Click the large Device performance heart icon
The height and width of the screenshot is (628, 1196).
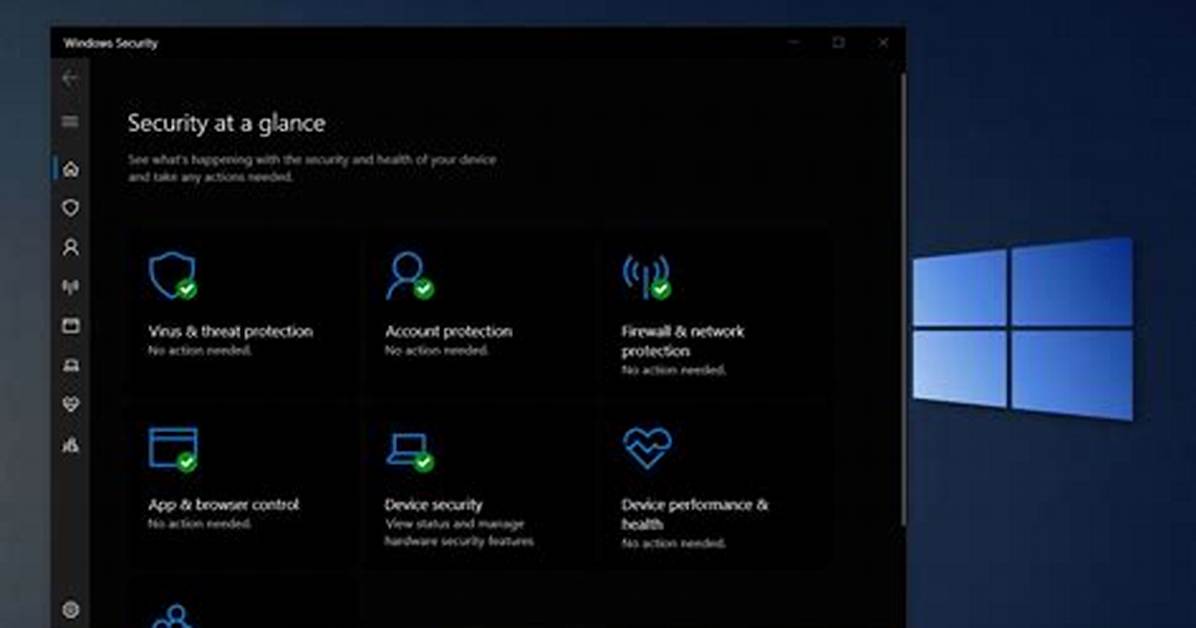pyautogui.click(x=647, y=448)
